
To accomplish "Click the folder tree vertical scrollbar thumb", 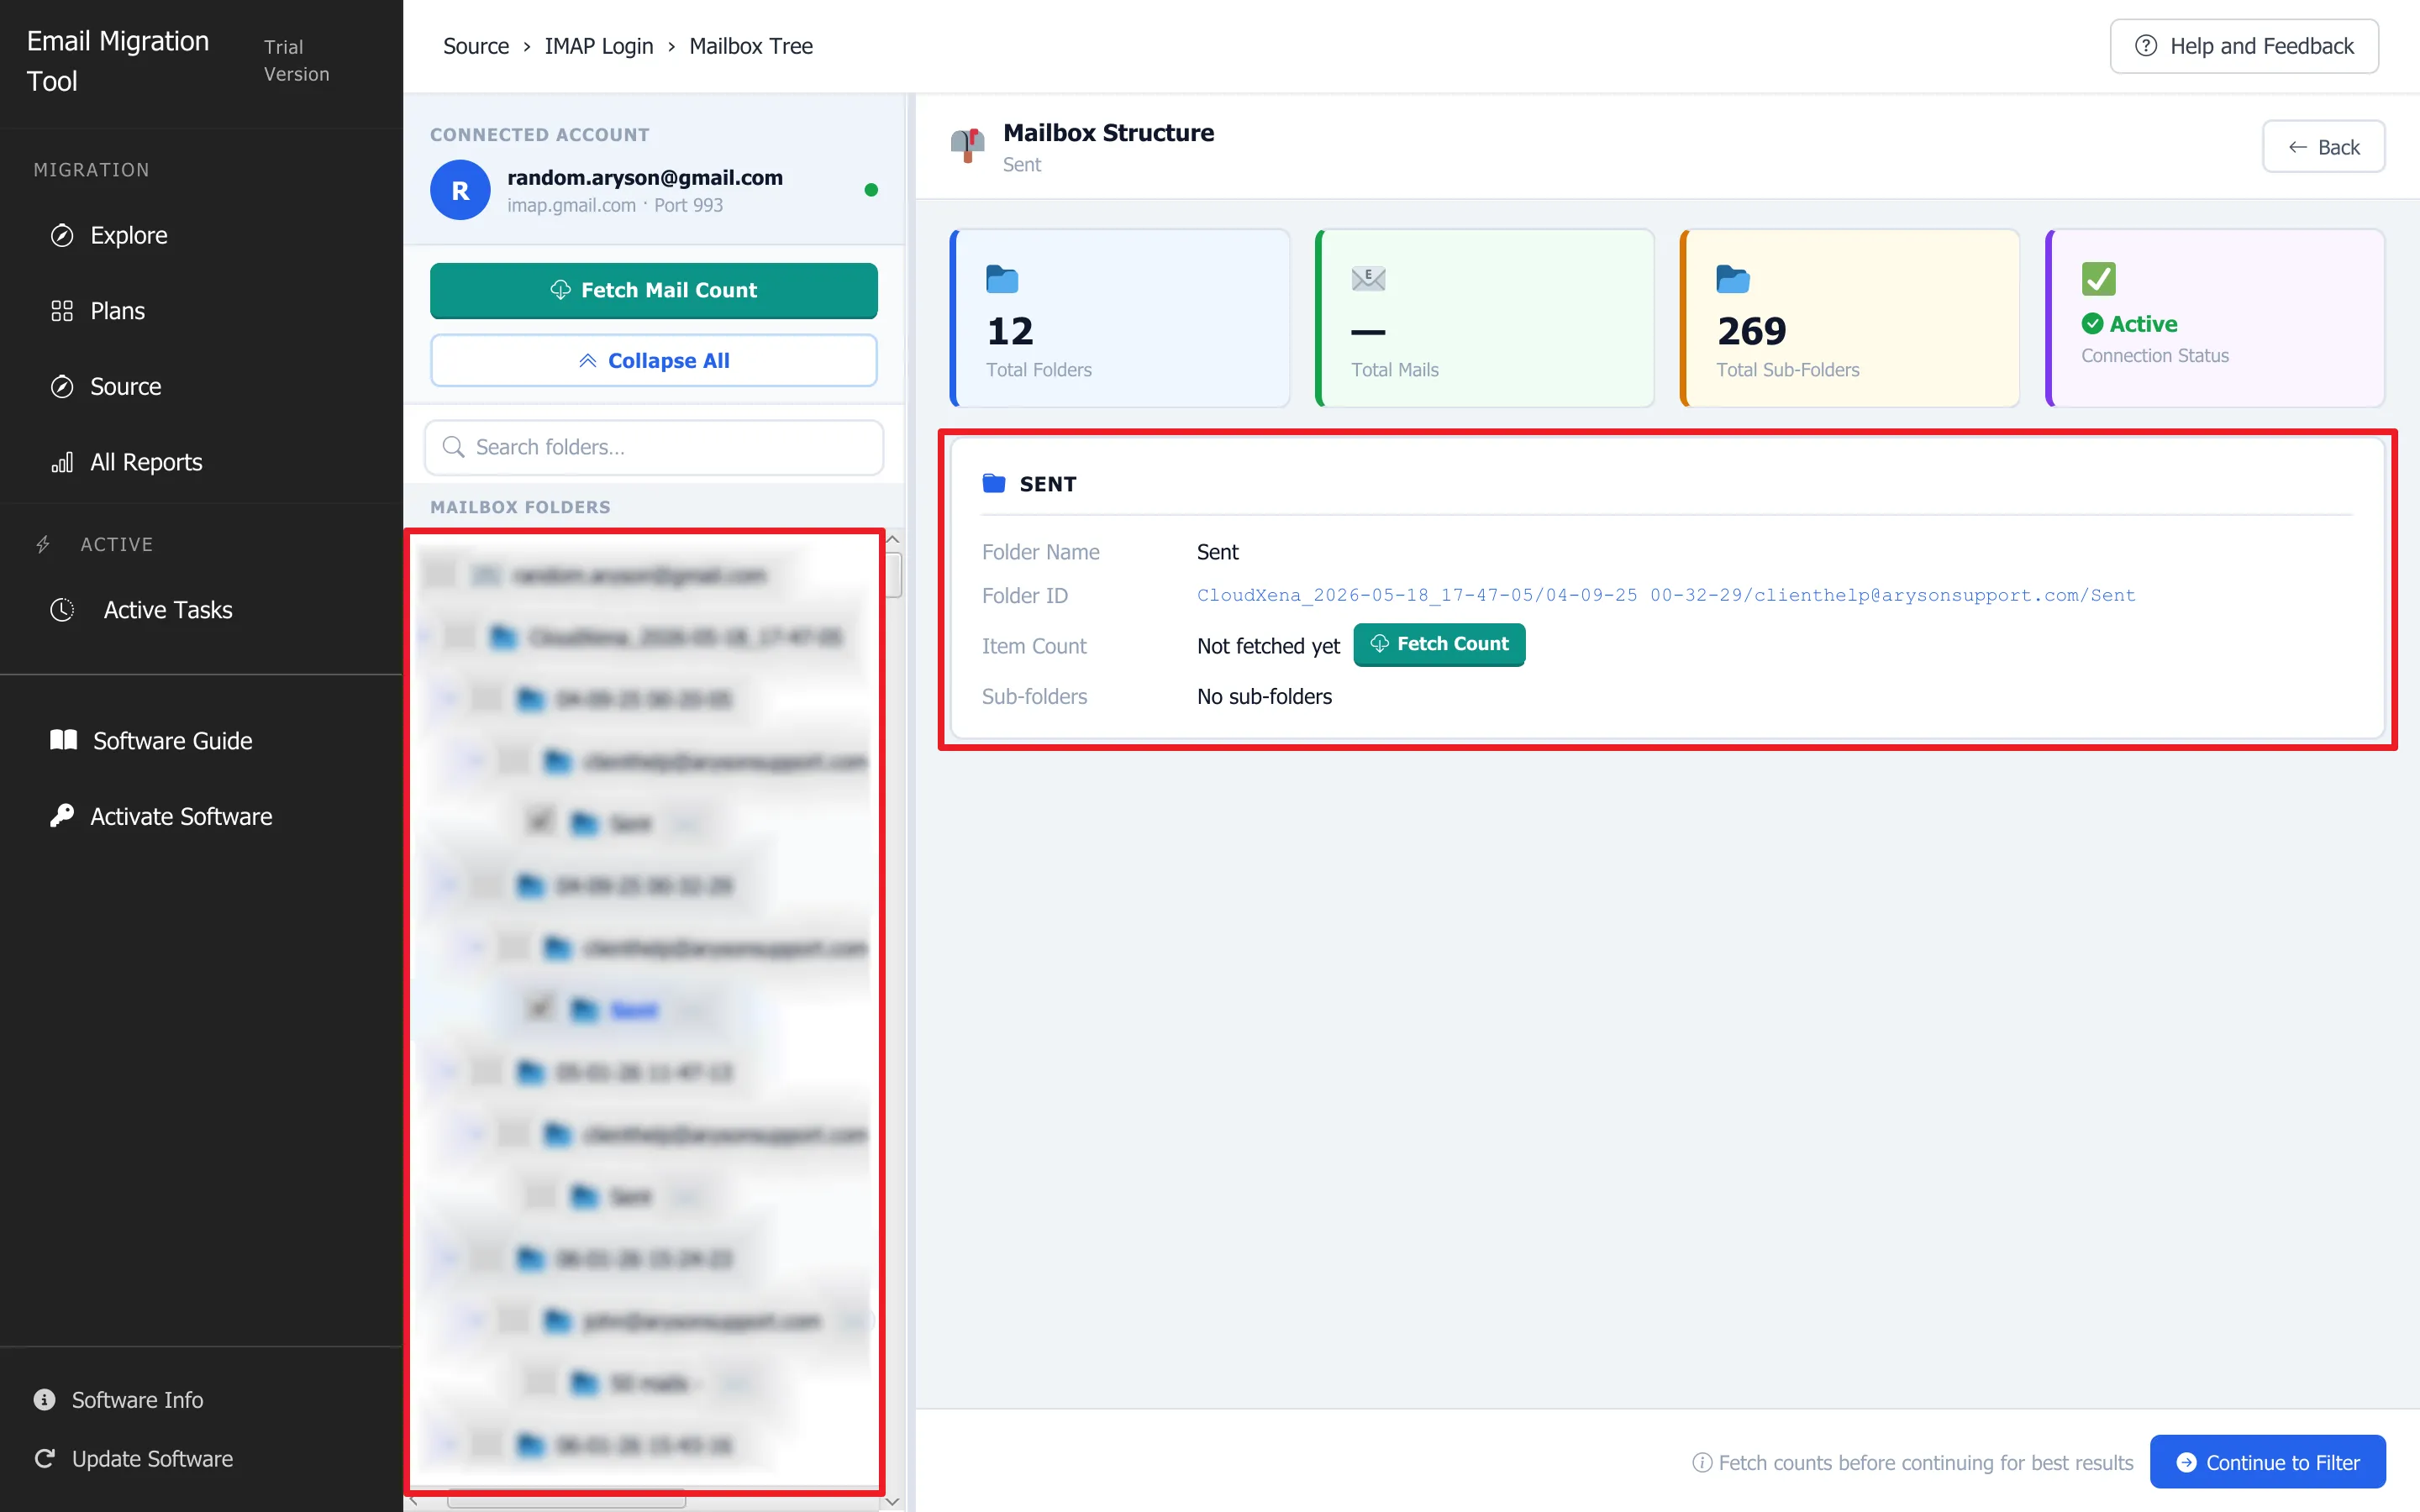I will click(893, 574).
